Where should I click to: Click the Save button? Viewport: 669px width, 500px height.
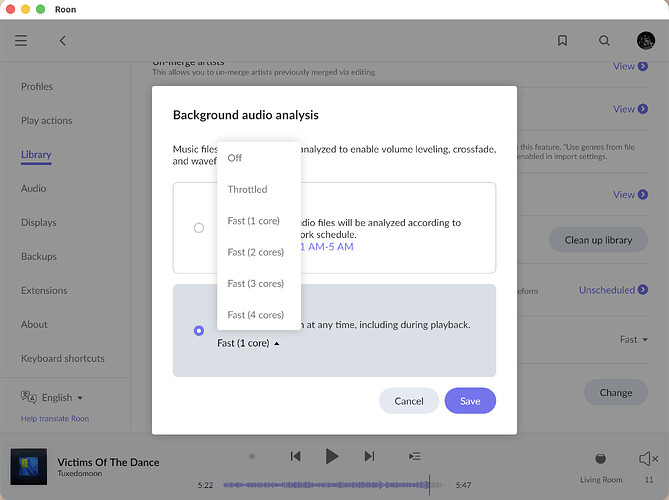470,401
